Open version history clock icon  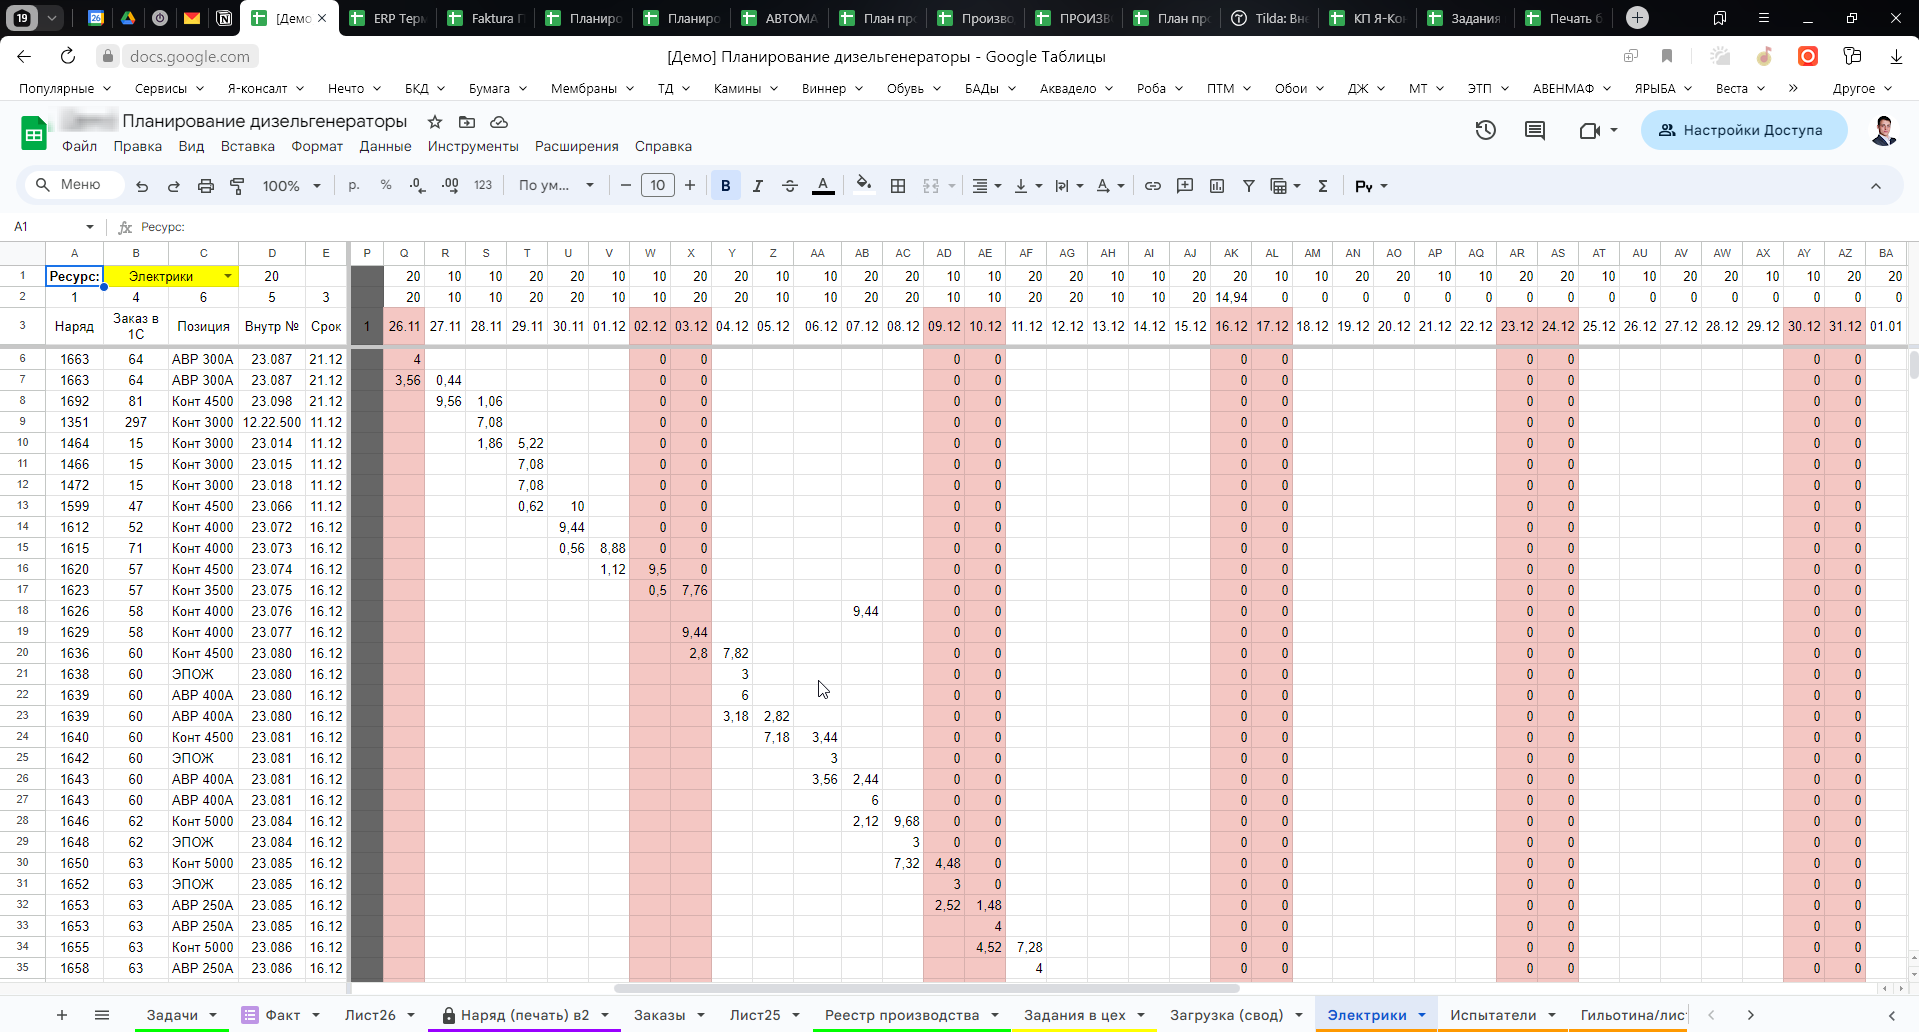[x=1486, y=130]
